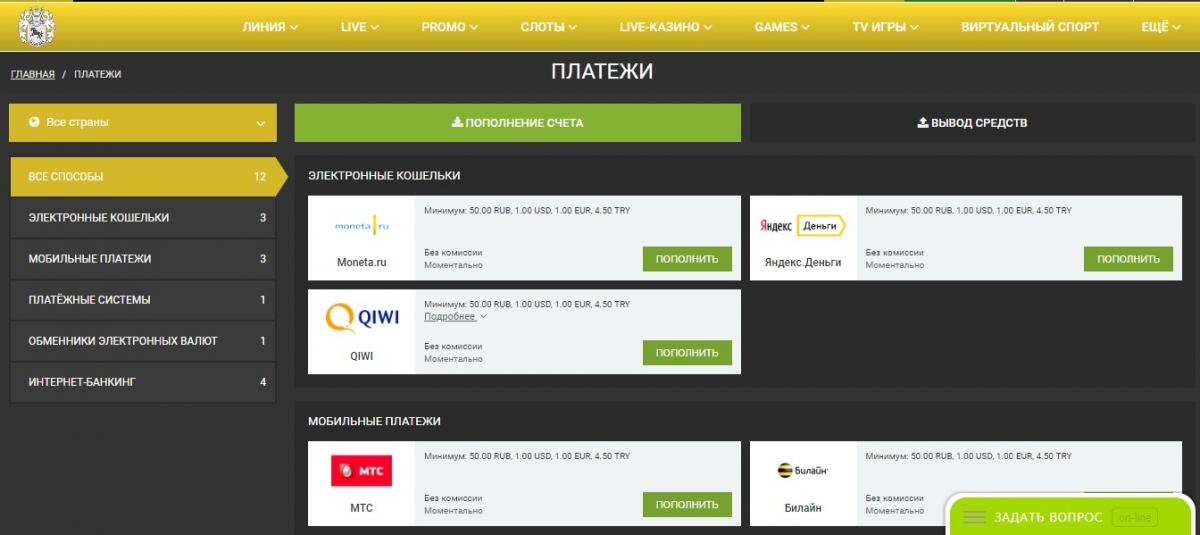Screen dimensions: 1200x535
Task: Open the TV ИГРЫ dropdown menu
Action: coord(886,27)
